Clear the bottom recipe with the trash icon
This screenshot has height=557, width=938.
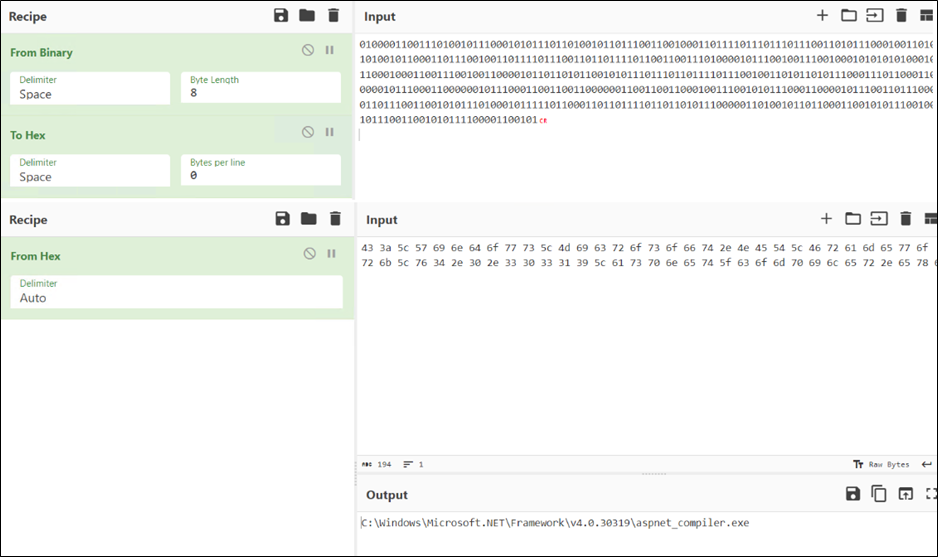coord(335,219)
